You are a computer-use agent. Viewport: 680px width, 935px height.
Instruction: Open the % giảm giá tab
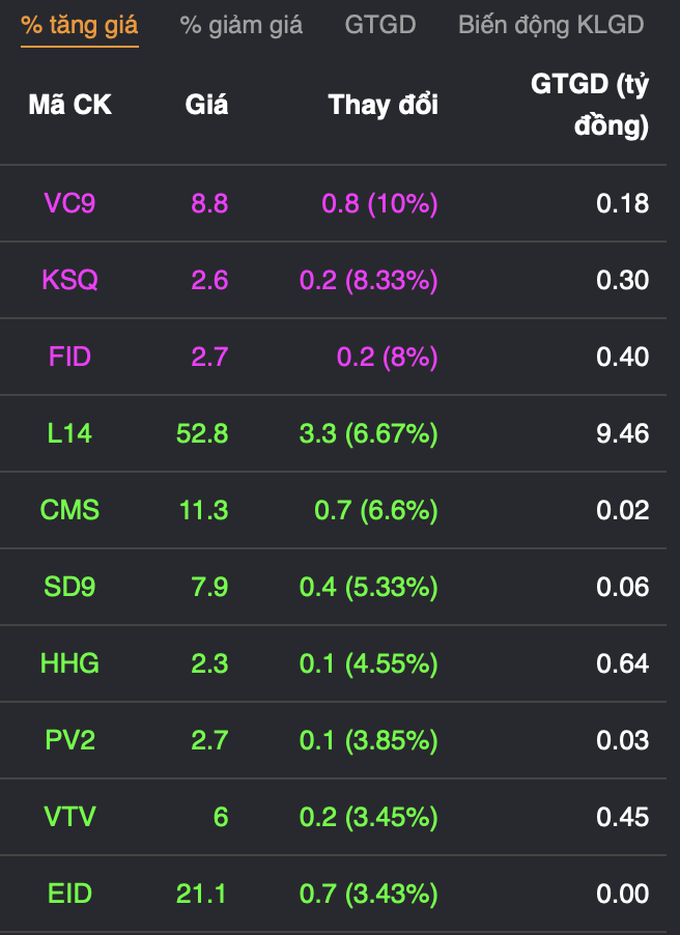[x=241, y=26]
